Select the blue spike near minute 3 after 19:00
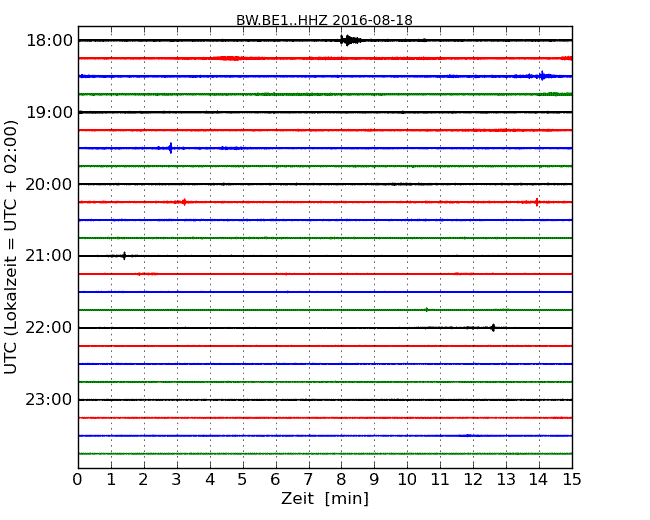650x520 pixels. (x=170, y=148)
